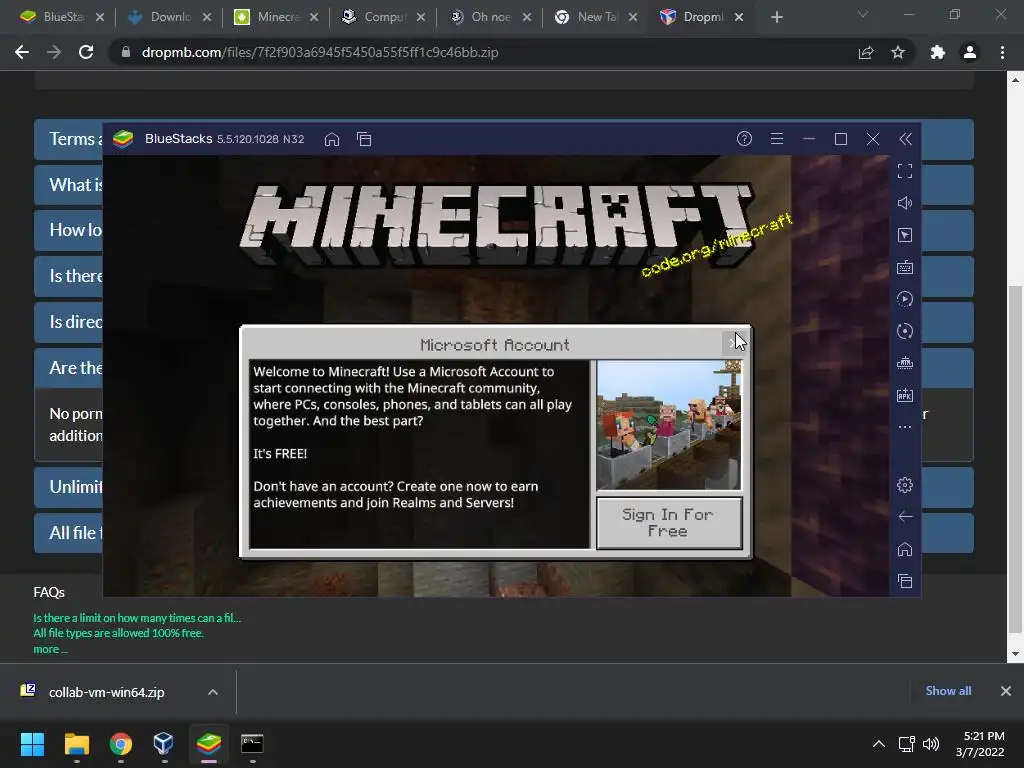The width and height of the screenshot is (1024, 768).
Task: Reload the dropmb page
Action: coord(86,52)
